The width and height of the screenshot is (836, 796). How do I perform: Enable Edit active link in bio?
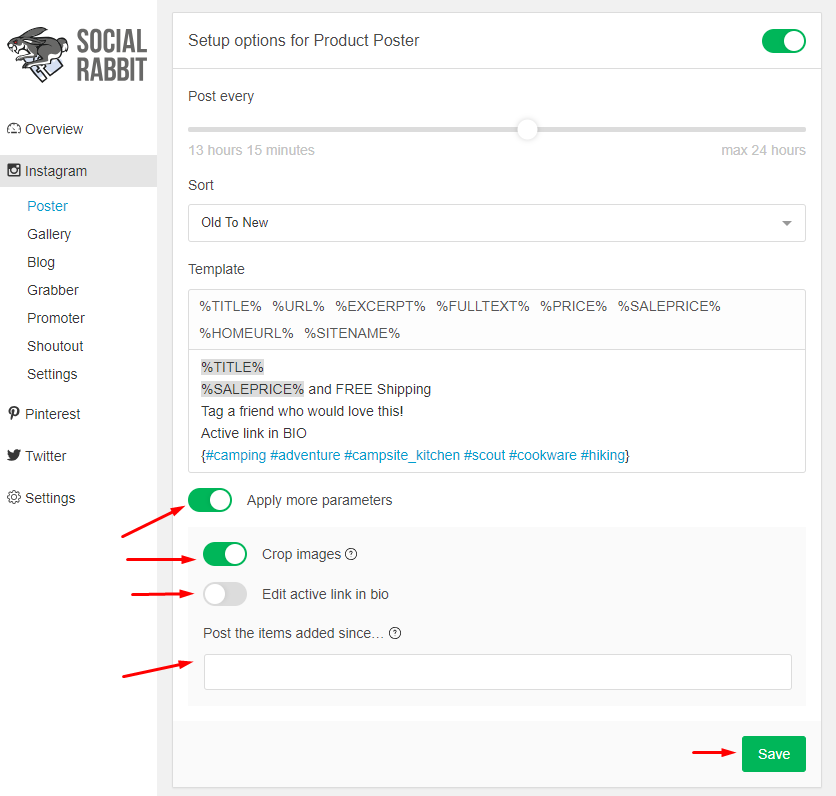[x=225, y=594]
